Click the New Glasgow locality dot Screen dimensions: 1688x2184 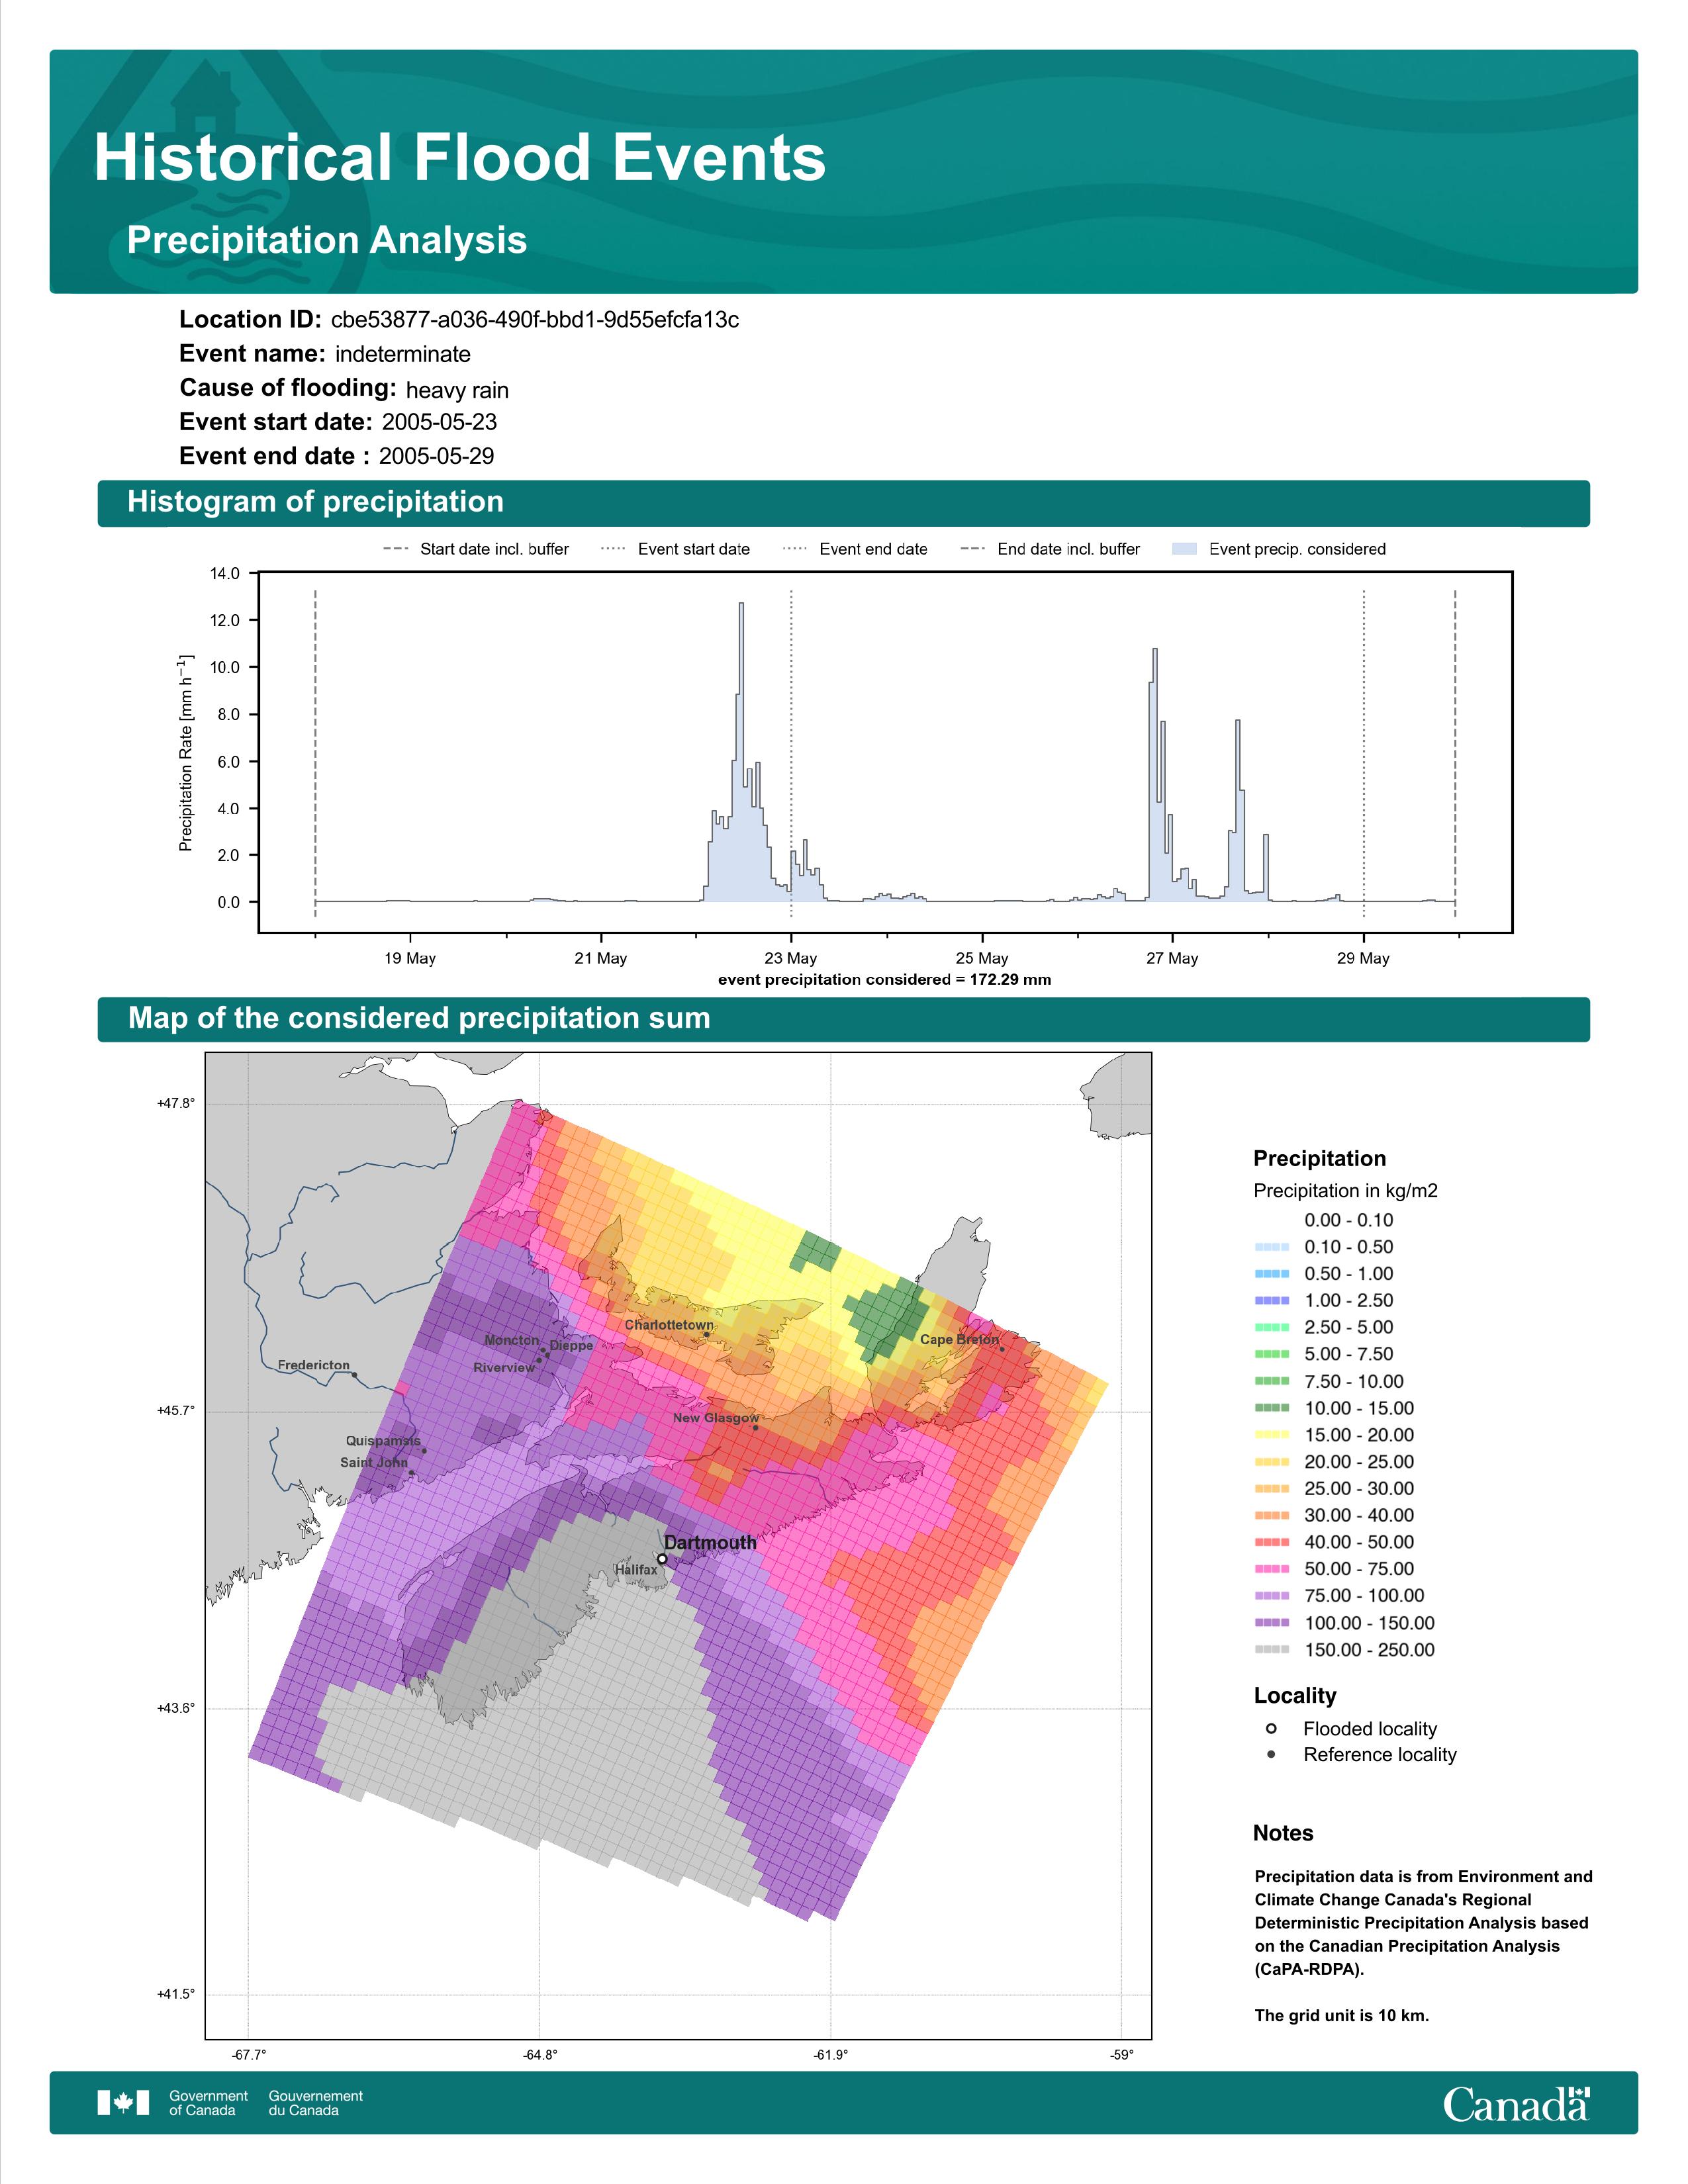[755, 1428]
